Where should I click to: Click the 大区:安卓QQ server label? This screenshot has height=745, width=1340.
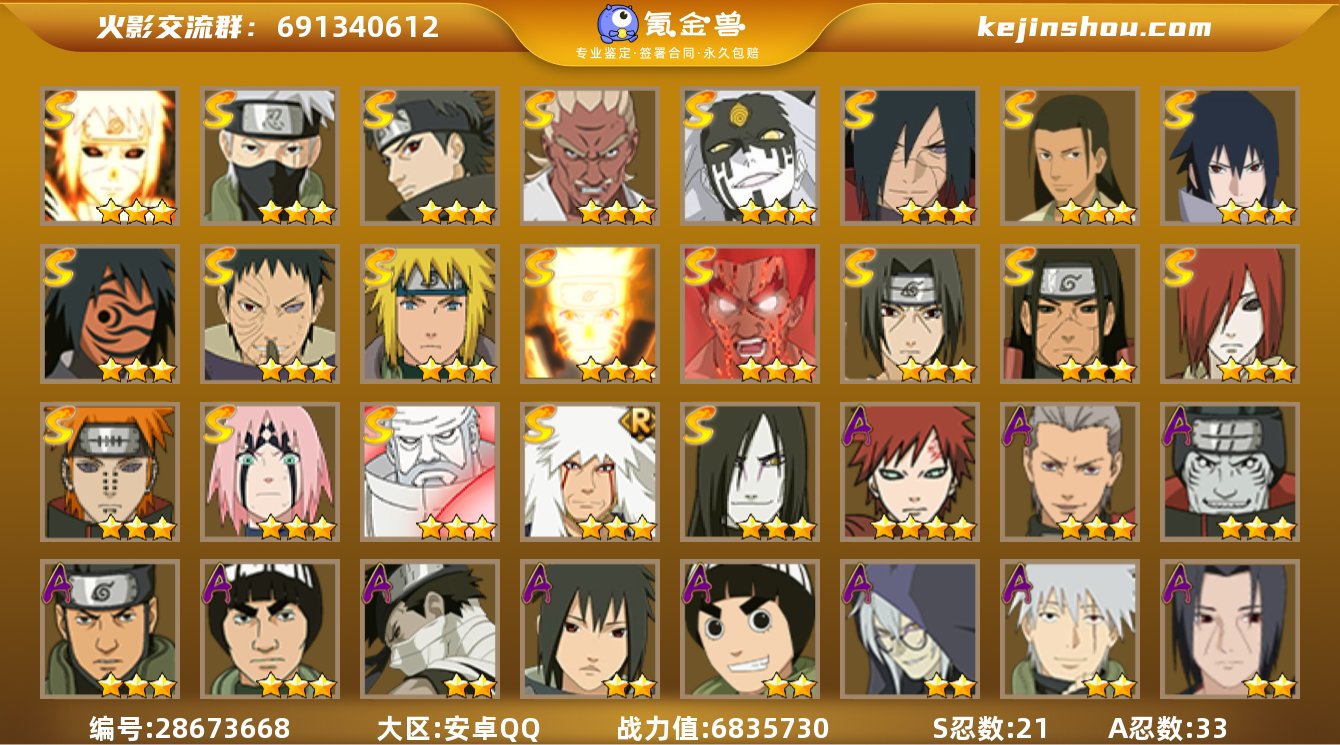(458, 728)
